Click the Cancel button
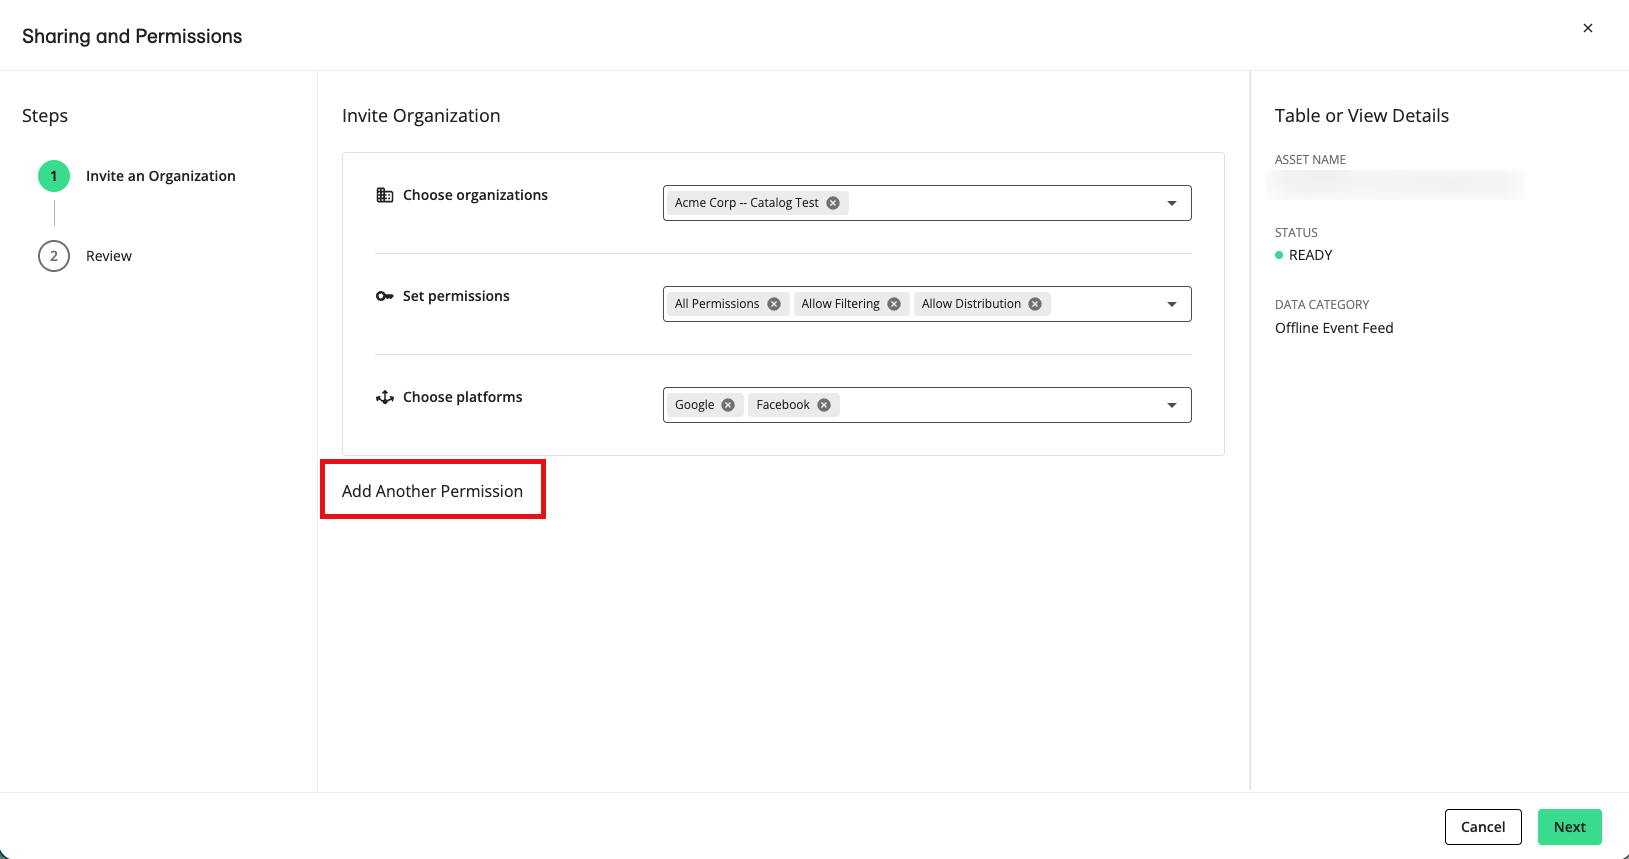This screenshot has width=1629, height=859. tap(1483, 827)
